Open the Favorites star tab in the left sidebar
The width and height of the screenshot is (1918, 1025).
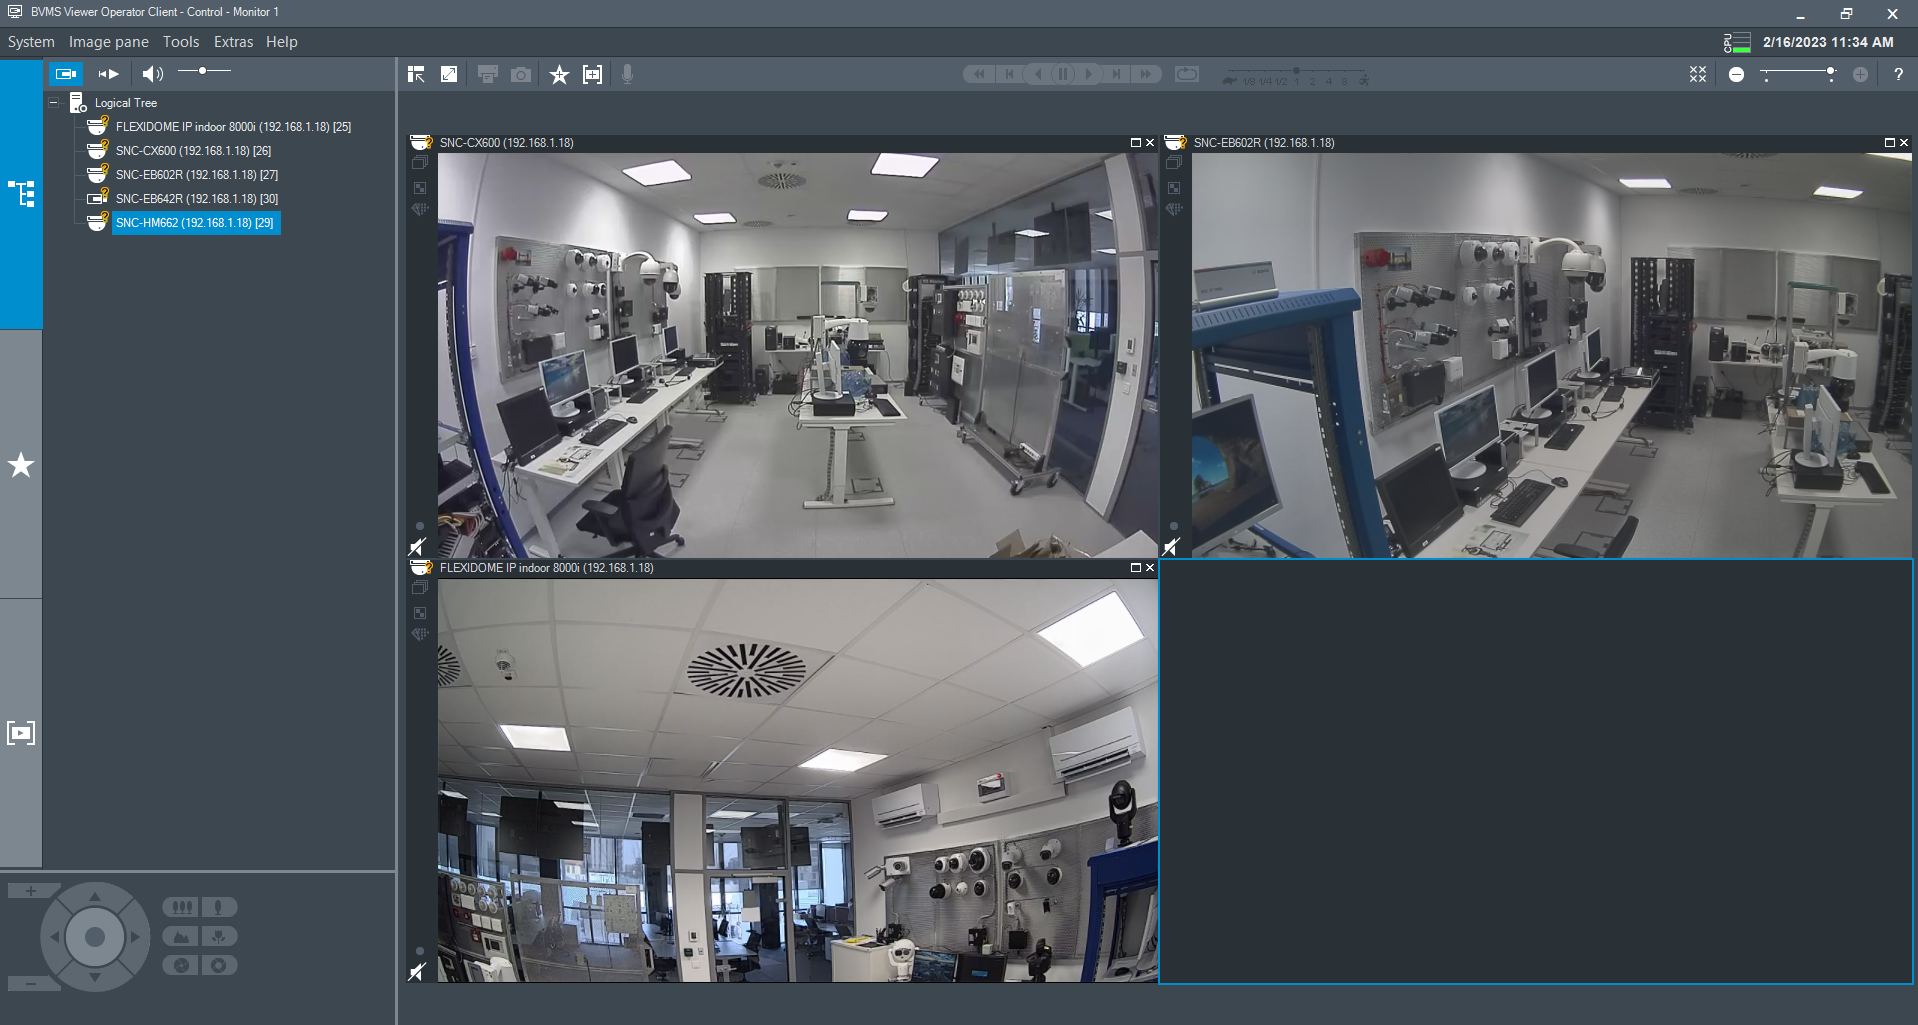pos(21,465)
